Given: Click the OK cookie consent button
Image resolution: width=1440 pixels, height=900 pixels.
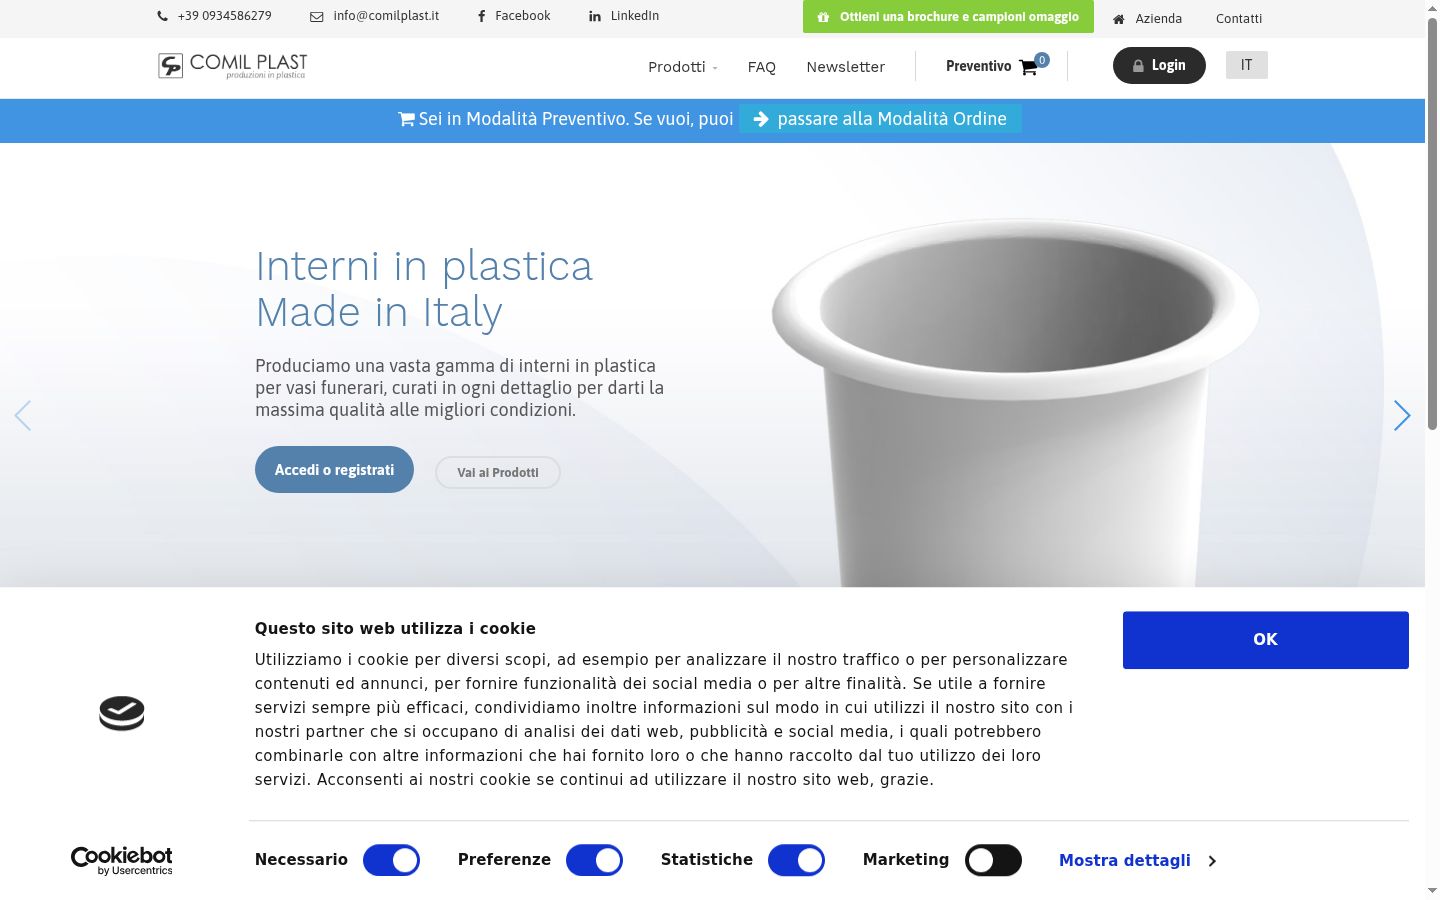Looking at the screenshot, I should (1266, 640).
